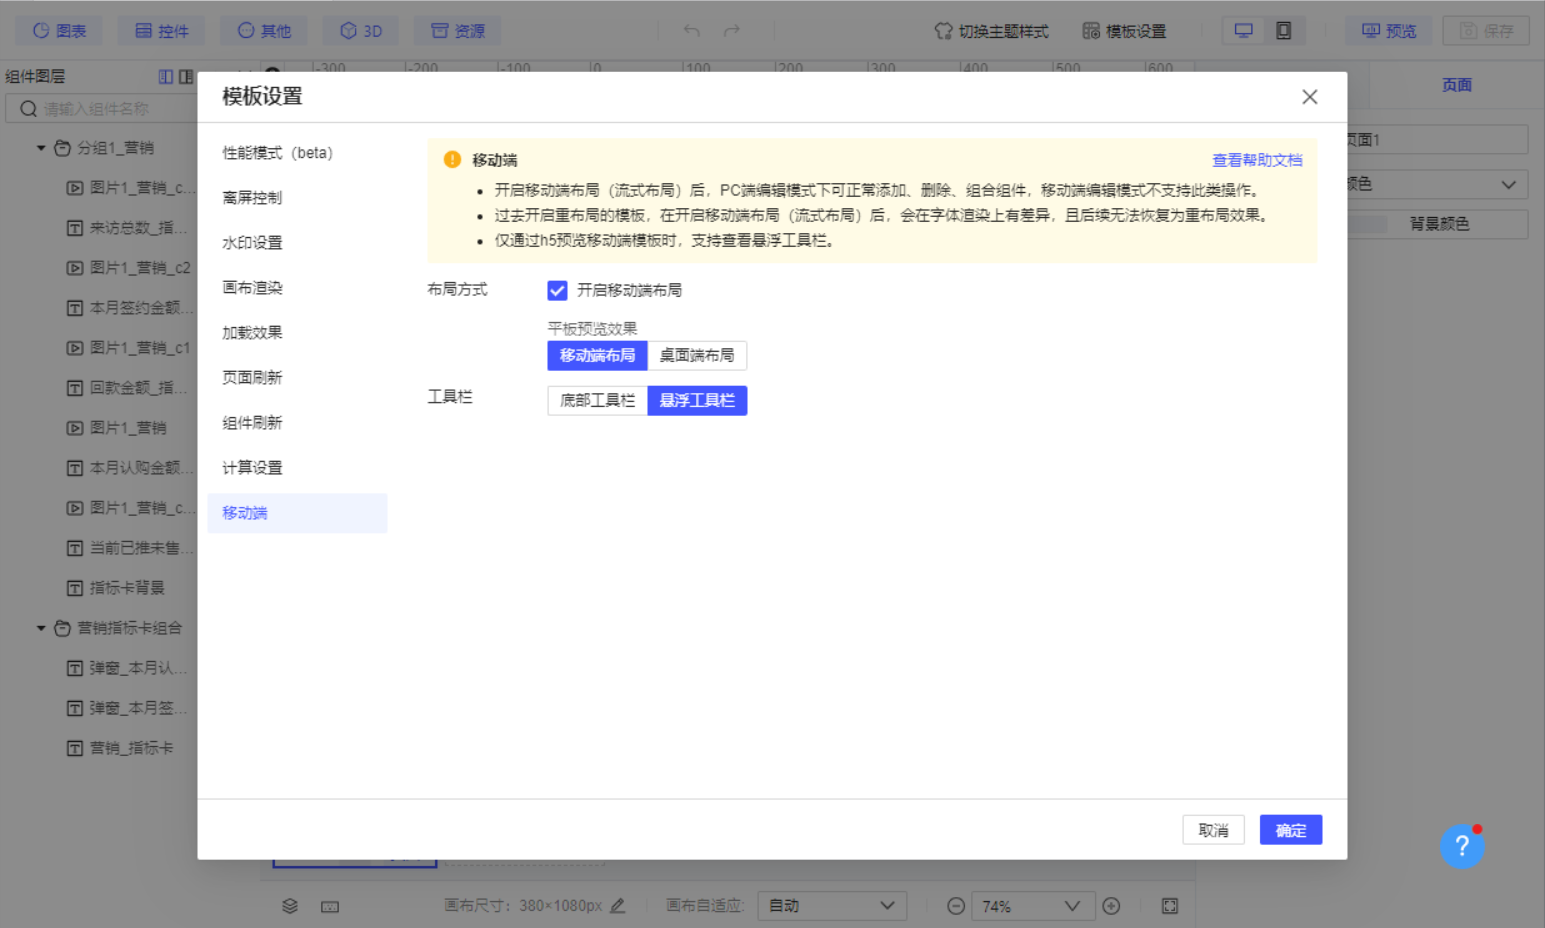Open the 自动 canvas adaptive dropdown
This screenshot has height=928, width=1545.
[x=831, y=906]
